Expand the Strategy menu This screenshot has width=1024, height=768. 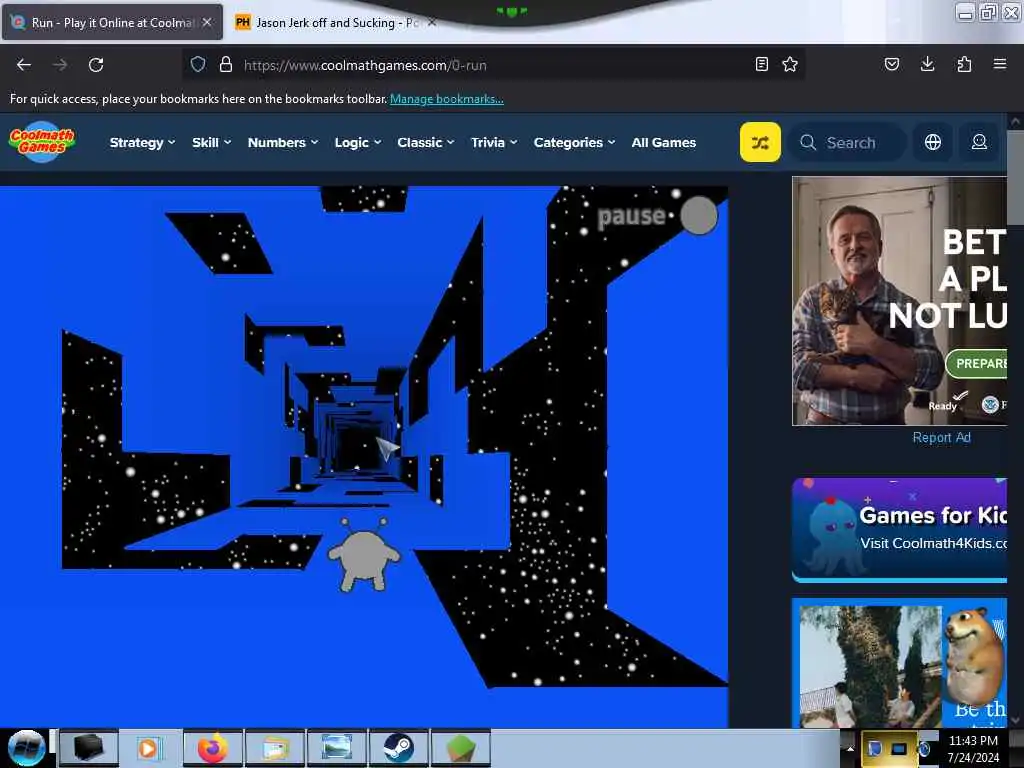pos(142,142)
